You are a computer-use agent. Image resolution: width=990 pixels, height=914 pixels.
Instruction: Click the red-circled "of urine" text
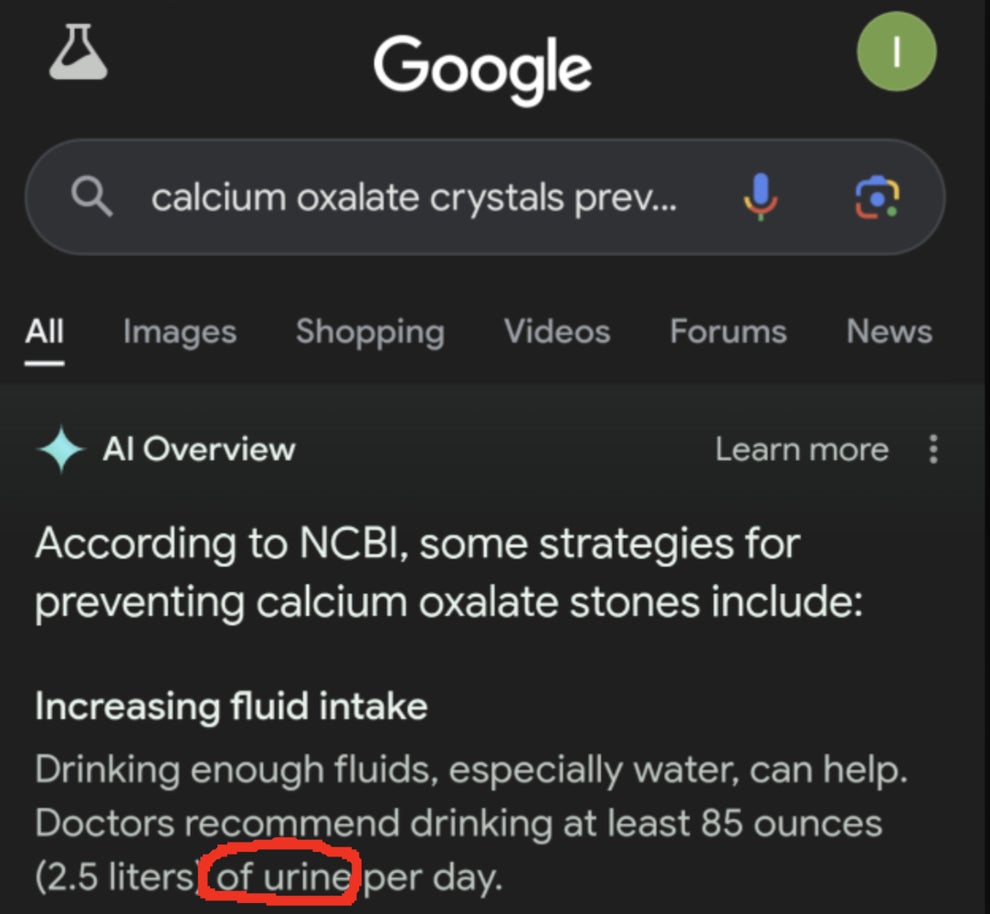point(282,879)
